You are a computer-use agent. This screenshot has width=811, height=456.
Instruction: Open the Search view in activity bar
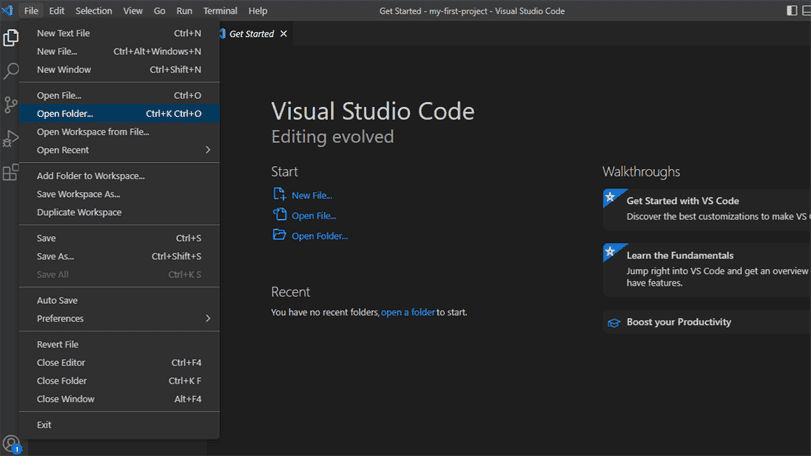tap(10, 71)
